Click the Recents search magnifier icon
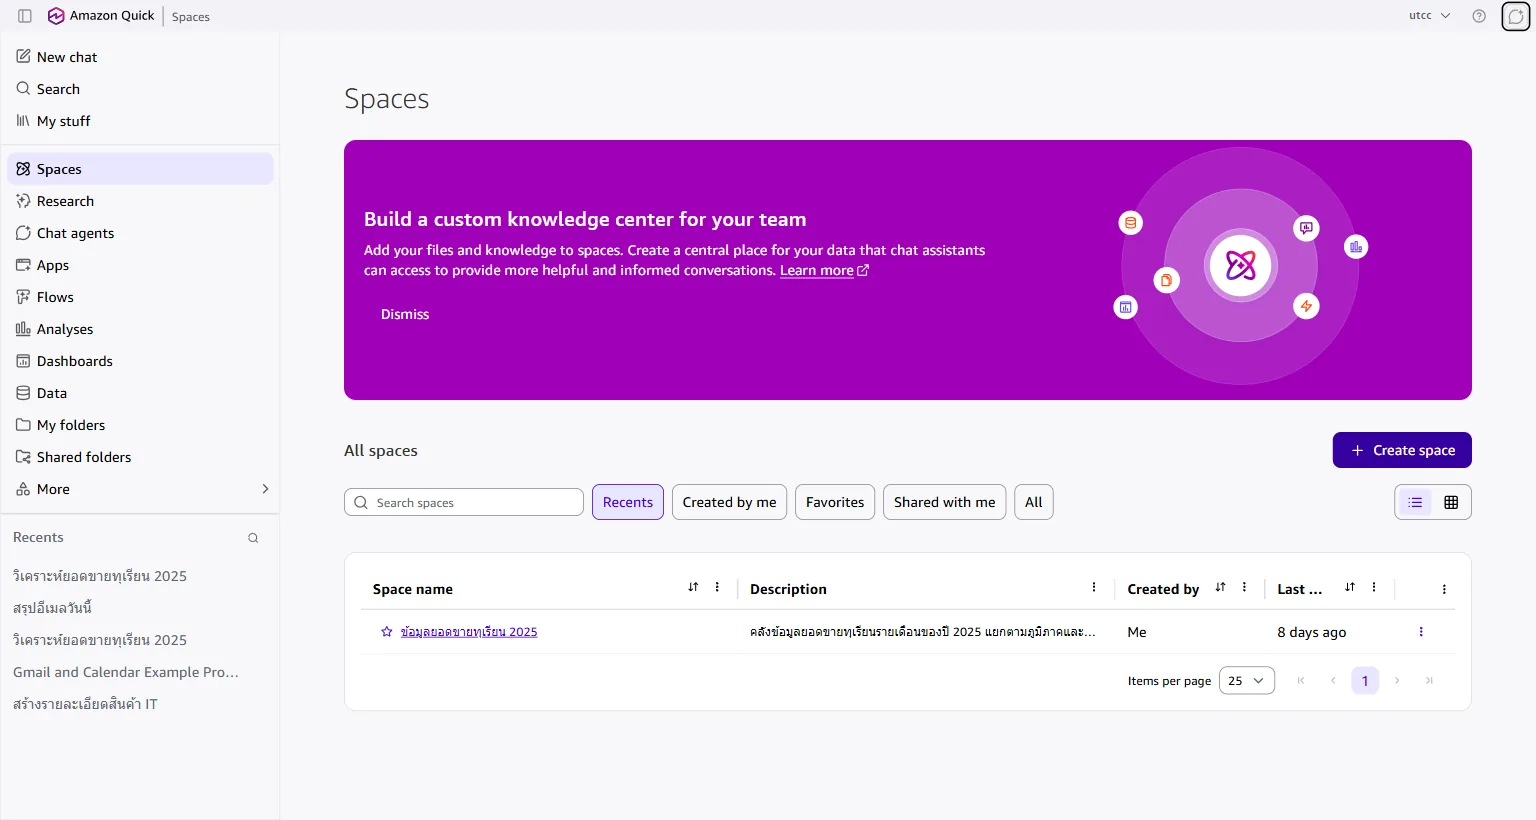Image resolution: width=1536 pixels, height=820 pixels. (x=253, y=538)
